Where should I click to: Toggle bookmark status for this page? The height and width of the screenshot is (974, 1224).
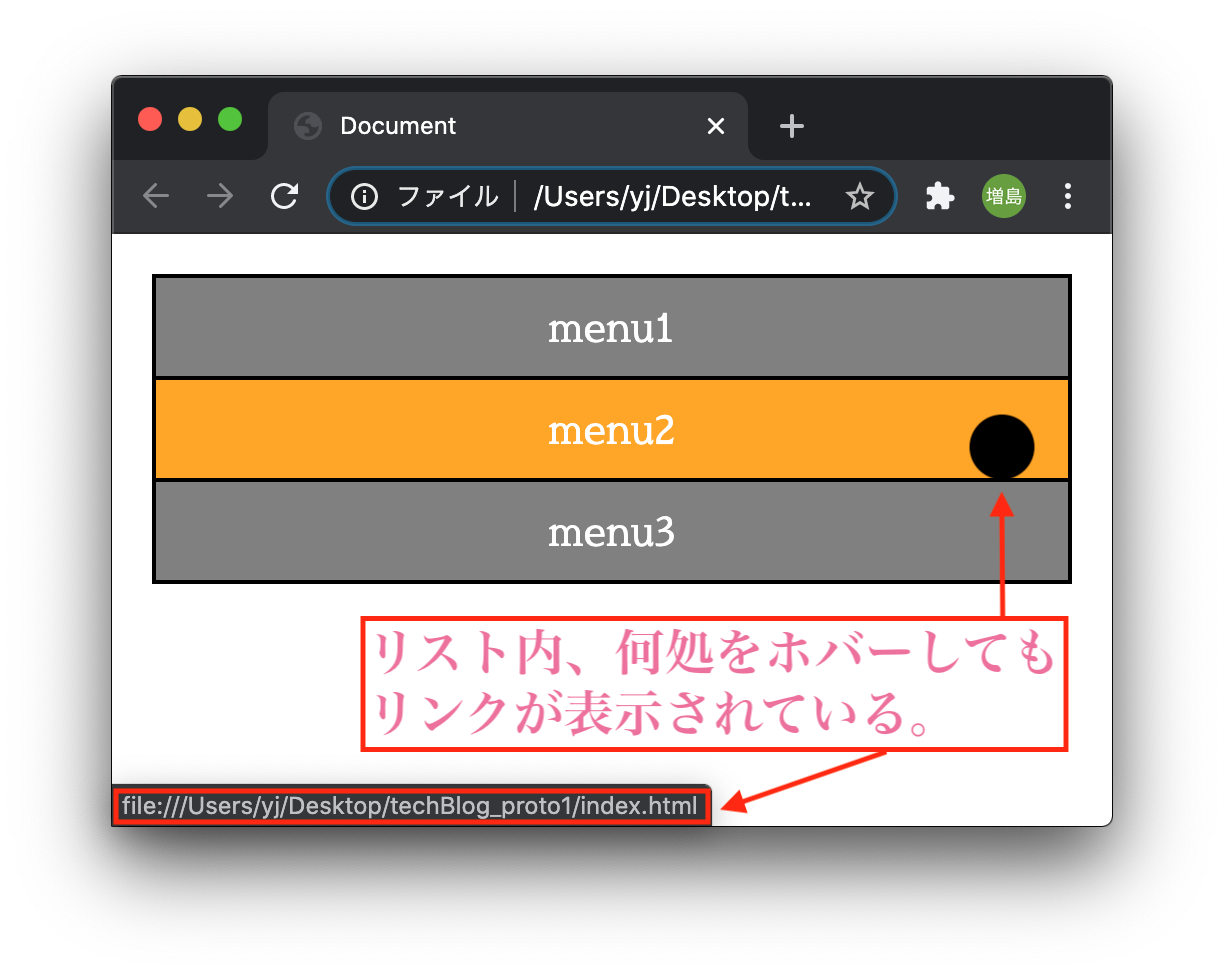pyautogui.click(x=860, y=196)
